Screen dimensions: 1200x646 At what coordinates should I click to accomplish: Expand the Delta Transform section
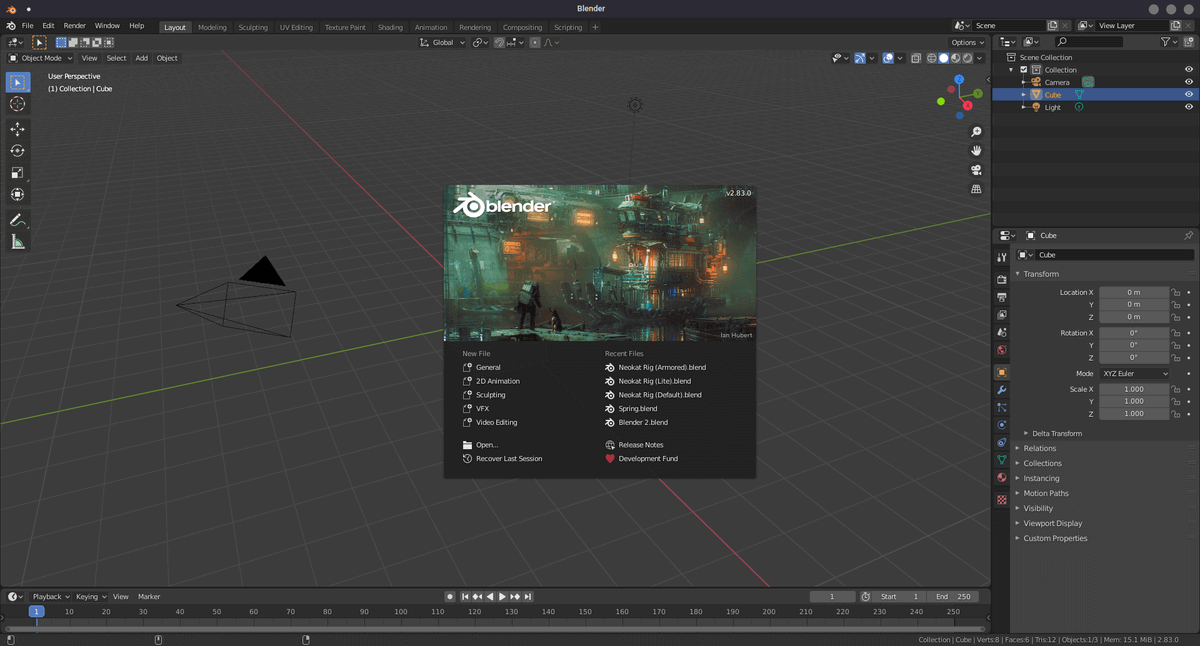coord(1056,434)
